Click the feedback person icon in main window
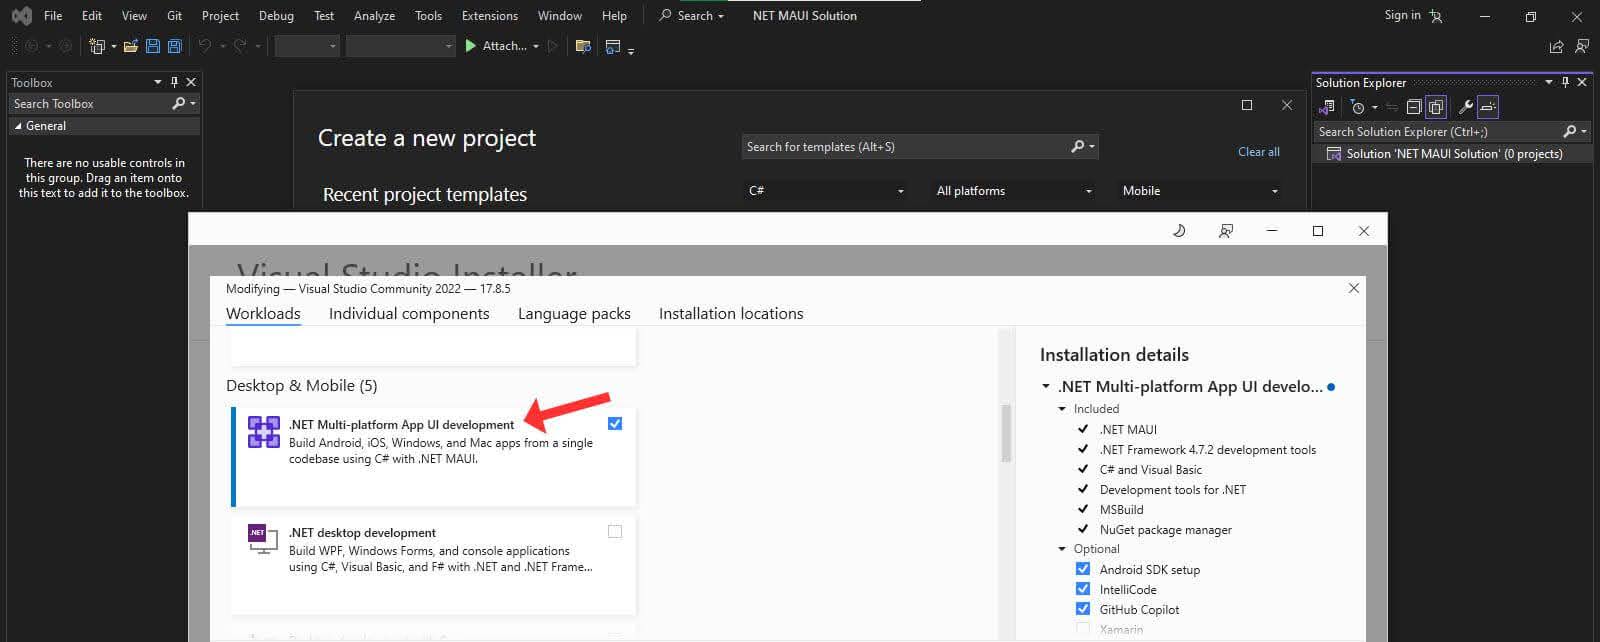 tap(1582, 46)
